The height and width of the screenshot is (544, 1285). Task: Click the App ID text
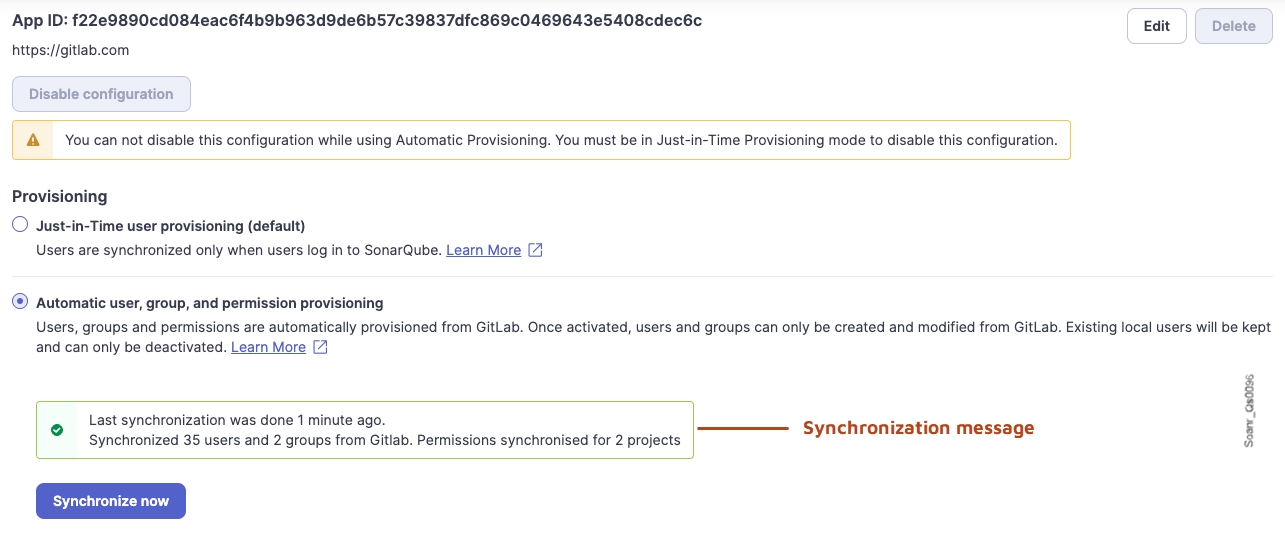357,21
